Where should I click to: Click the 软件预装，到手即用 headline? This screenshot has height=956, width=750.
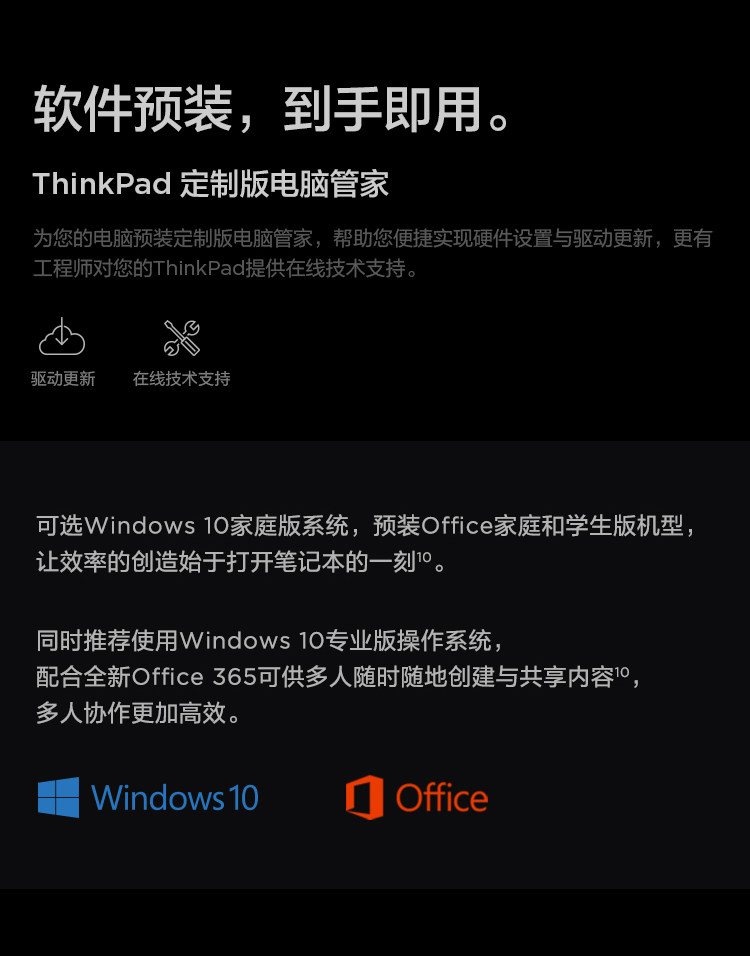[271, 109]
